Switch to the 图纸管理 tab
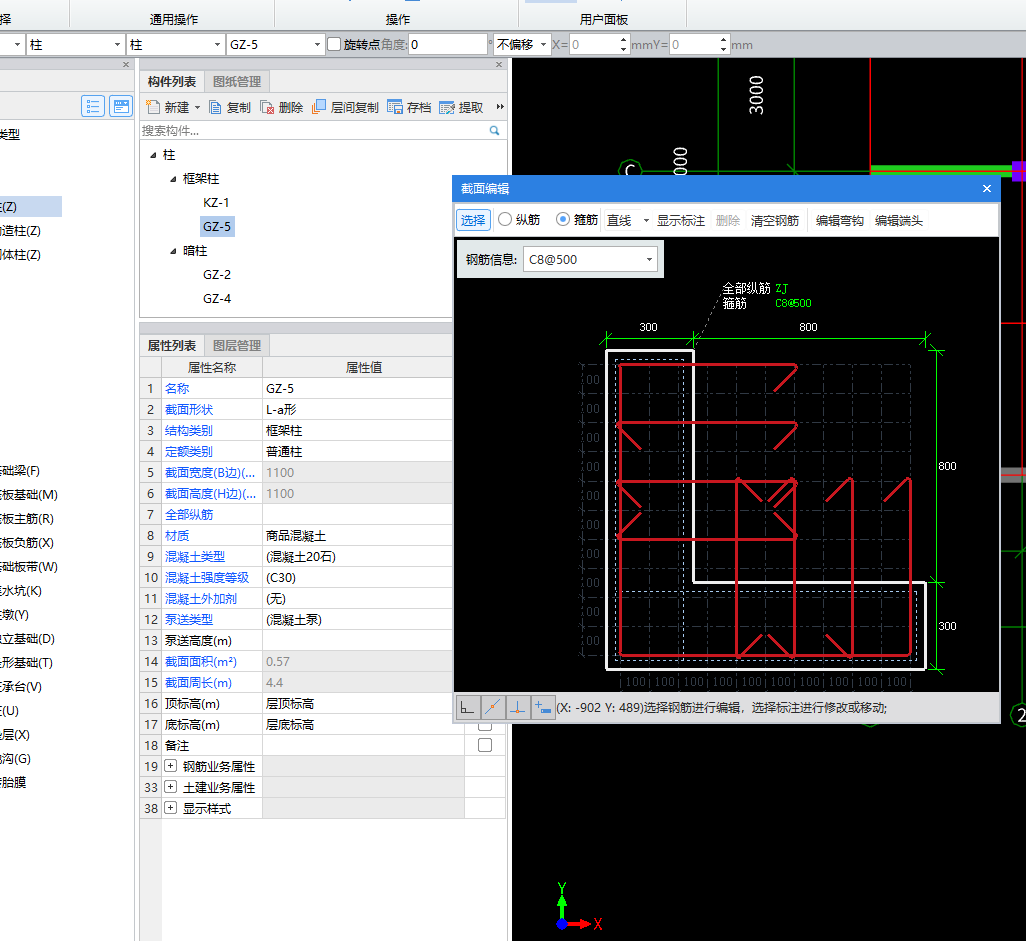 237,81
